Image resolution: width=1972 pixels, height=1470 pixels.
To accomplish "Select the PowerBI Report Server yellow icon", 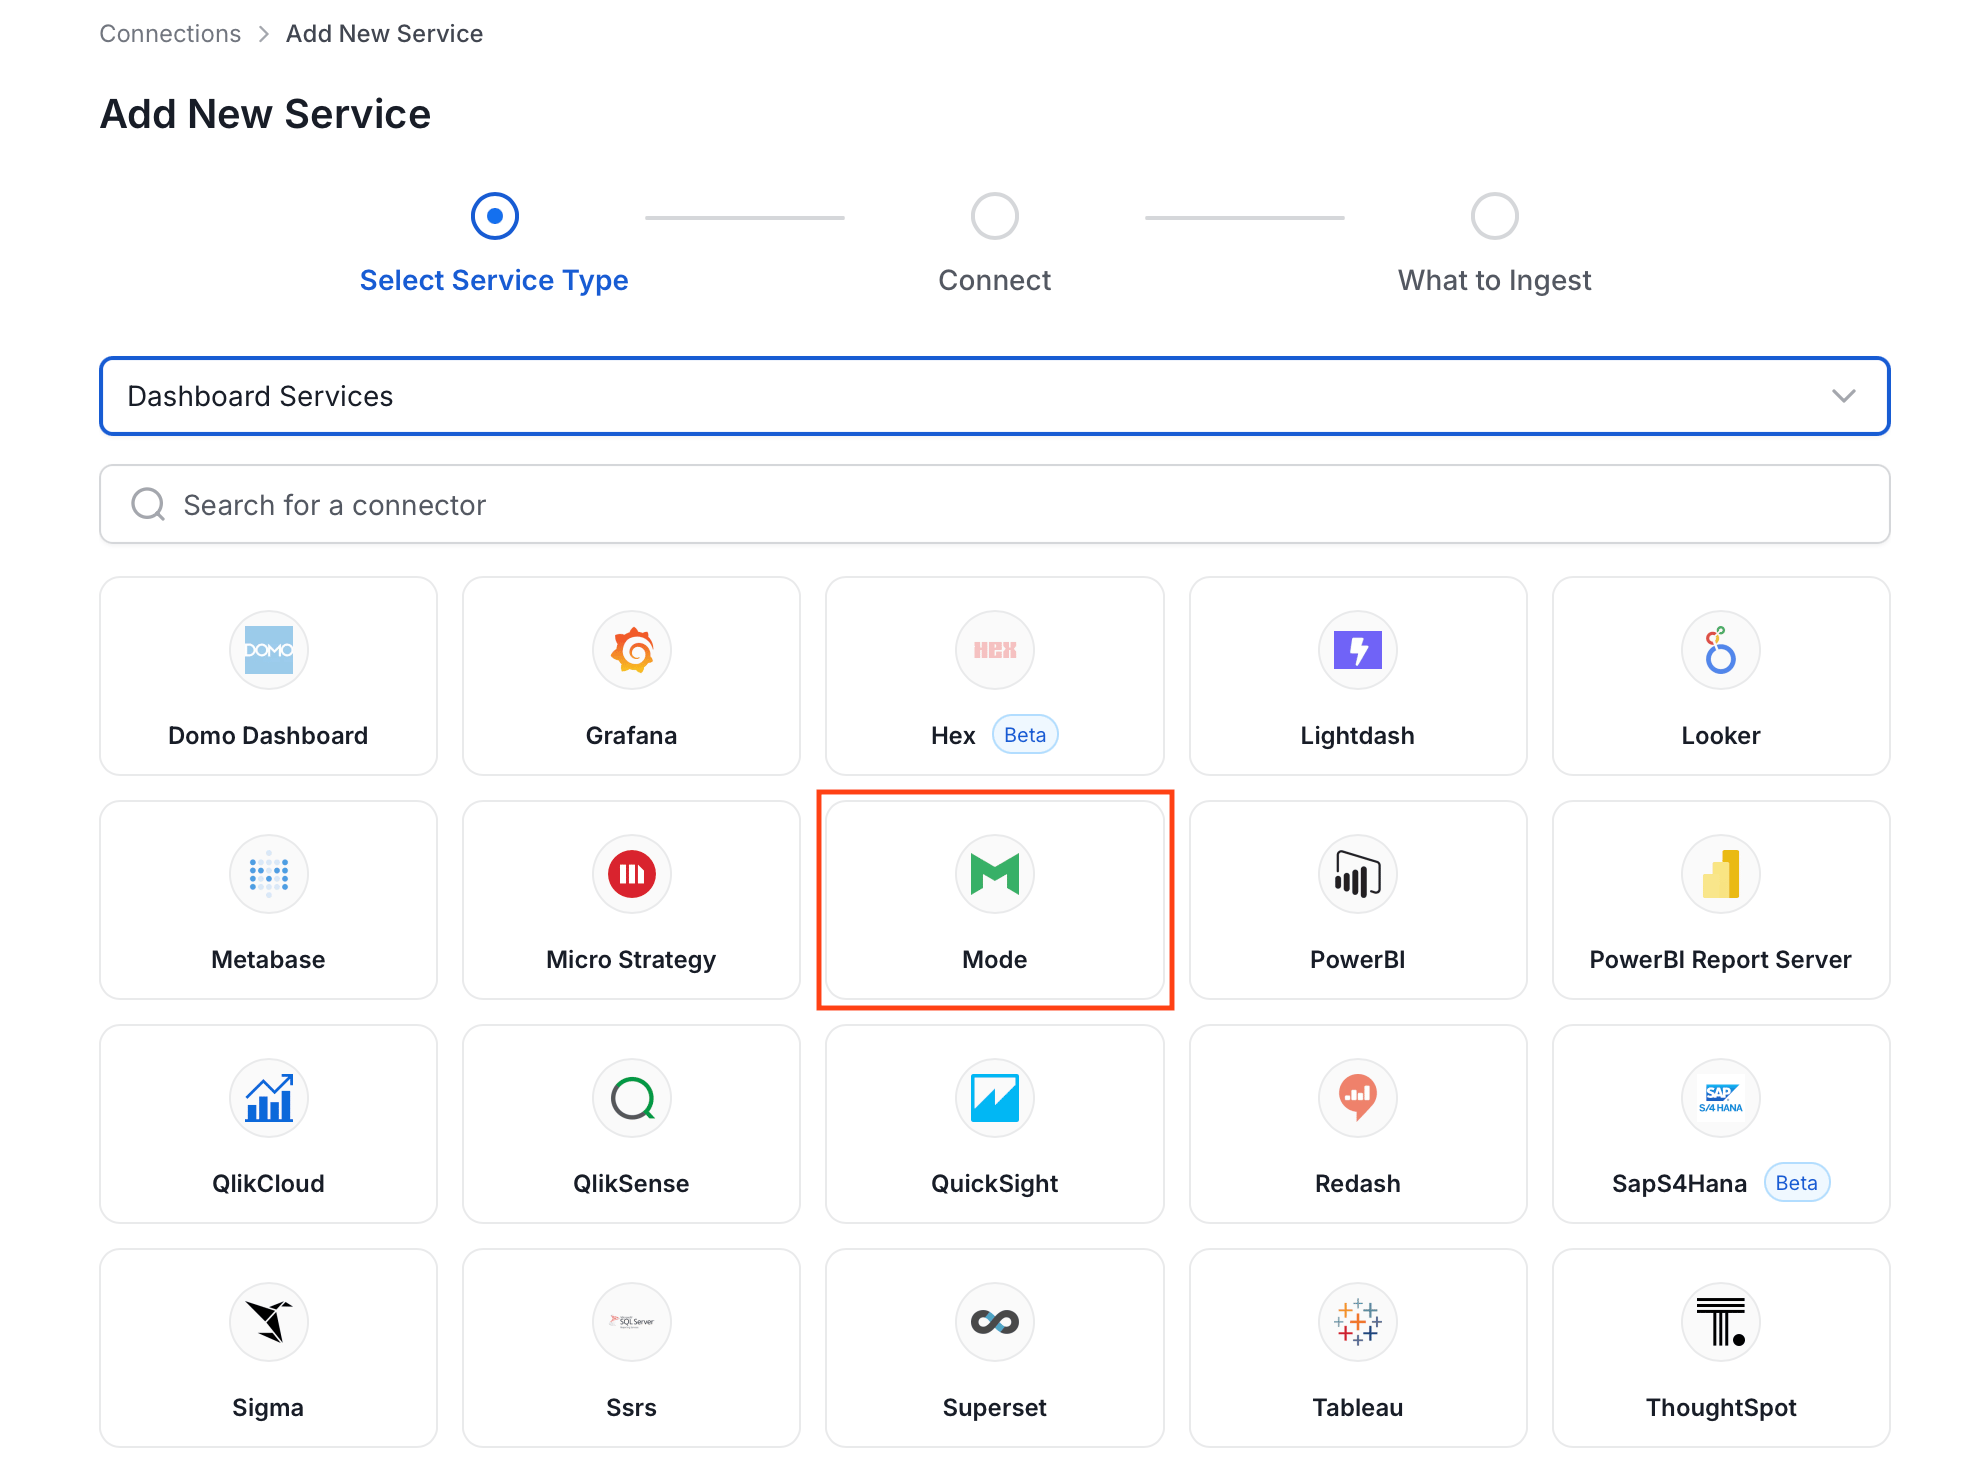I will pos(1720,874).
